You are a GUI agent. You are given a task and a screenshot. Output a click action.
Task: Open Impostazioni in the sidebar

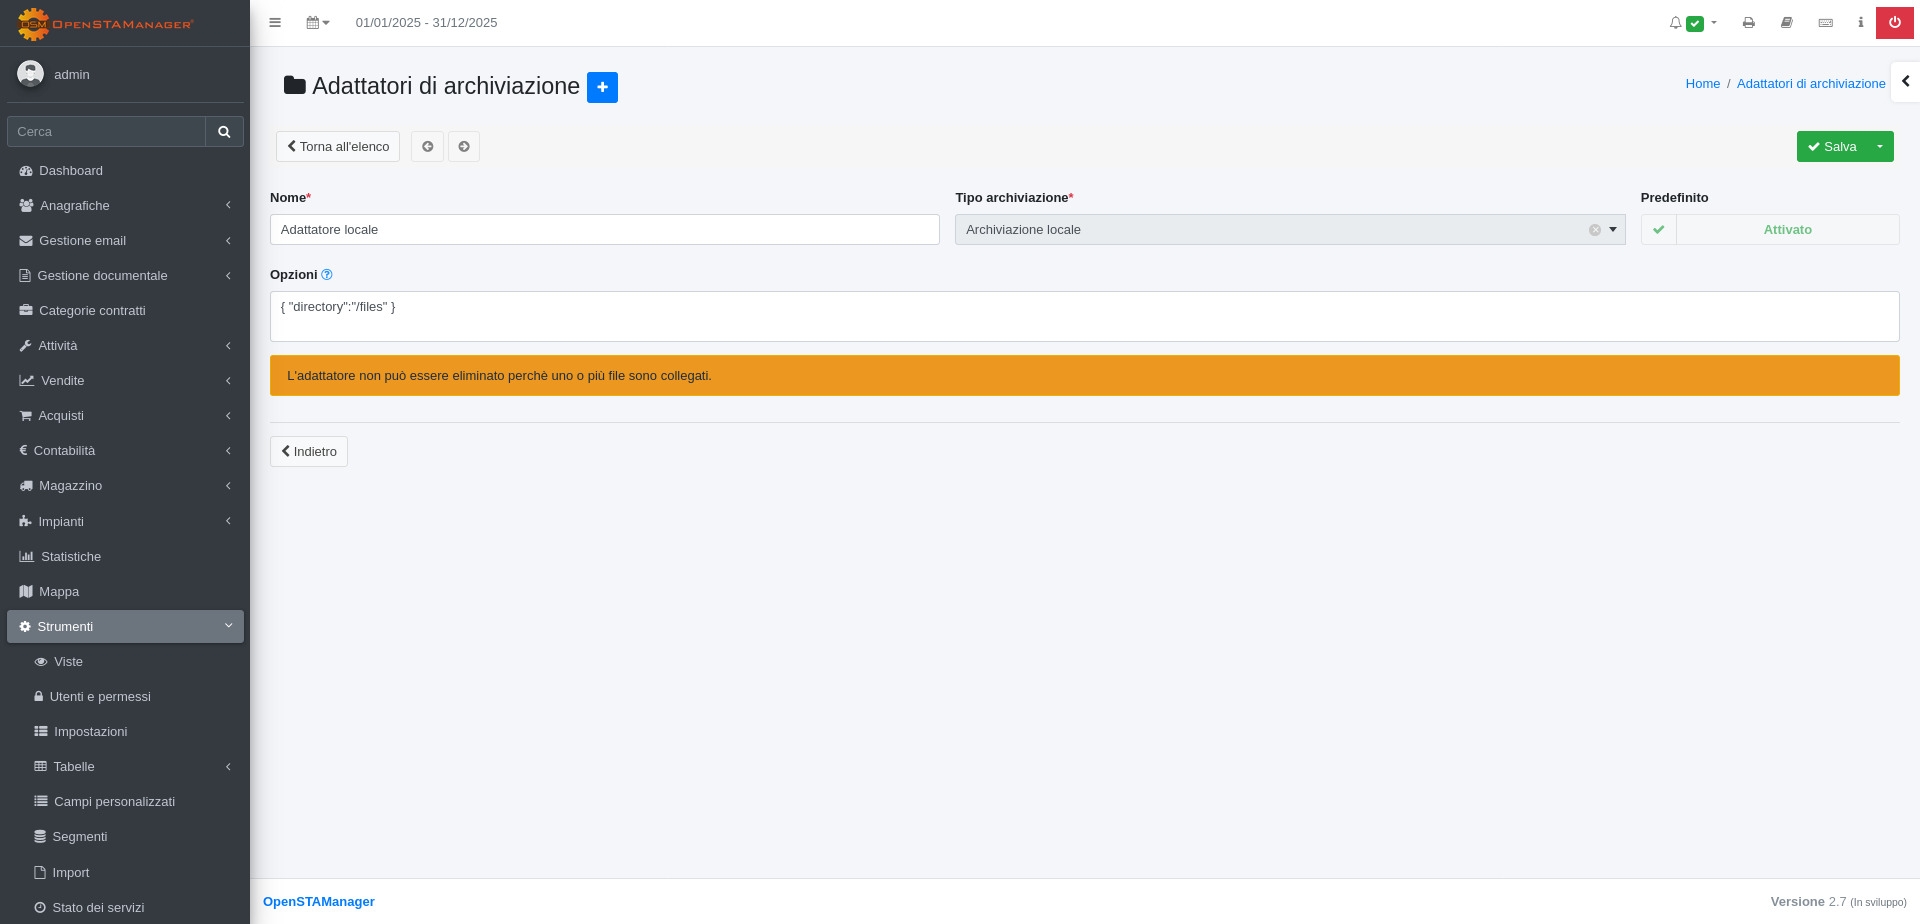coord(90,731)
